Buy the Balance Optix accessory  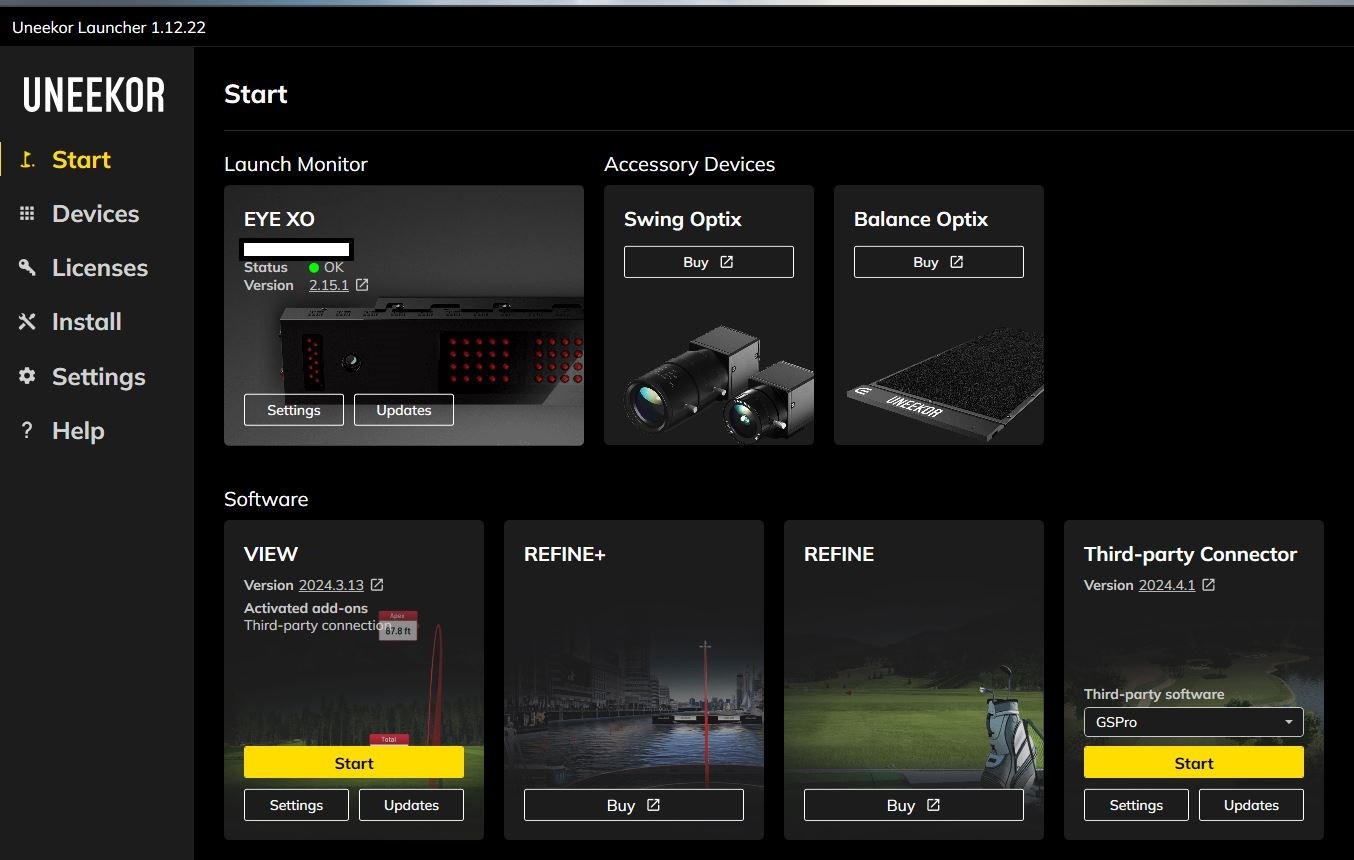click(x=939, y=262)
